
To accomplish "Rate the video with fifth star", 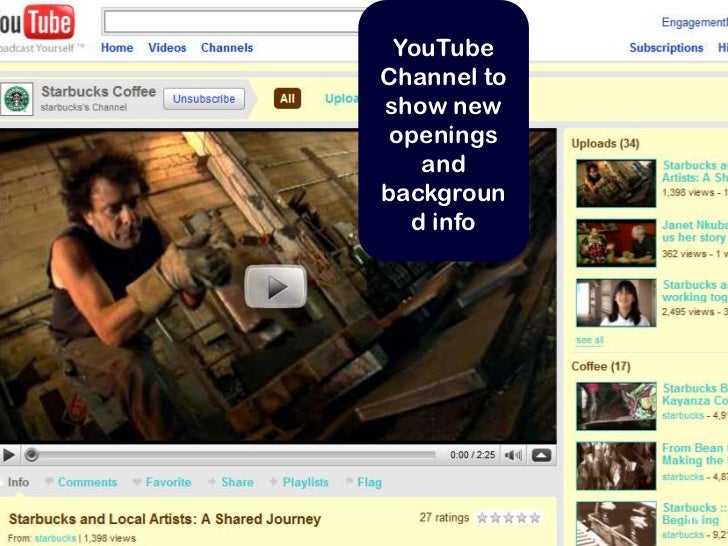I will coord(535,518).
